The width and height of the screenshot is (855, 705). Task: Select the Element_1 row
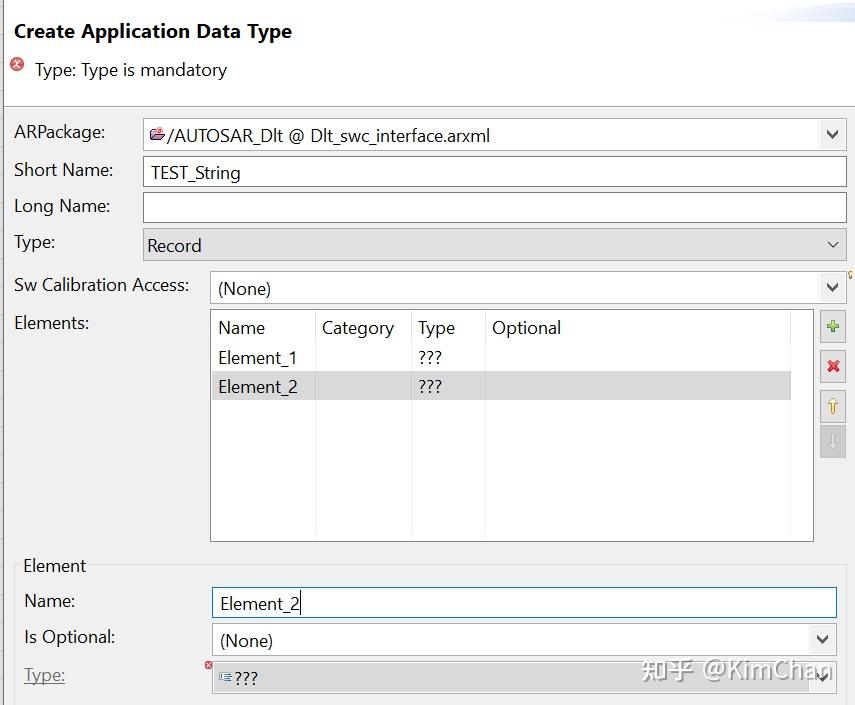click(x=258, y=357)
